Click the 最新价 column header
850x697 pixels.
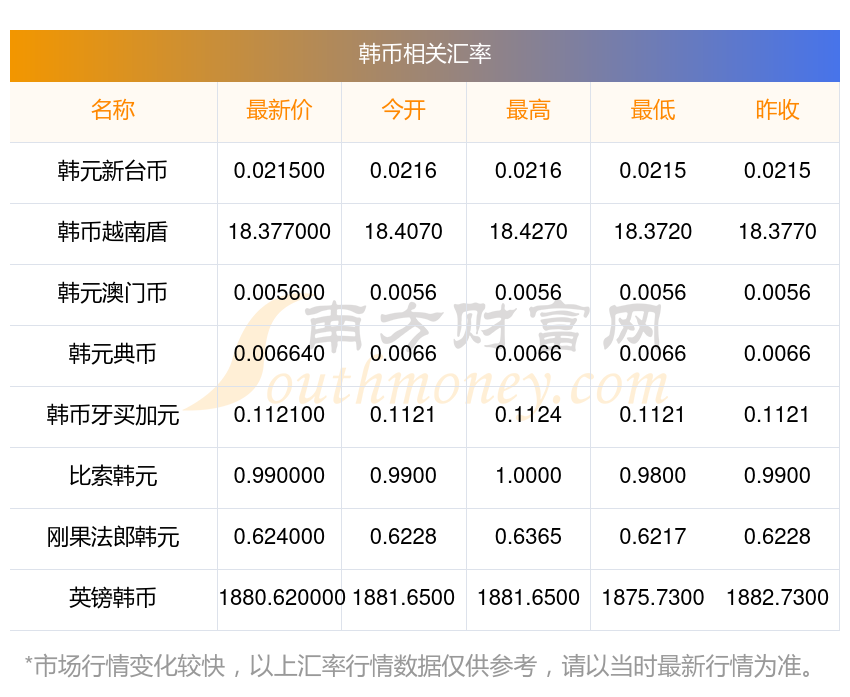tap(279, 110)
